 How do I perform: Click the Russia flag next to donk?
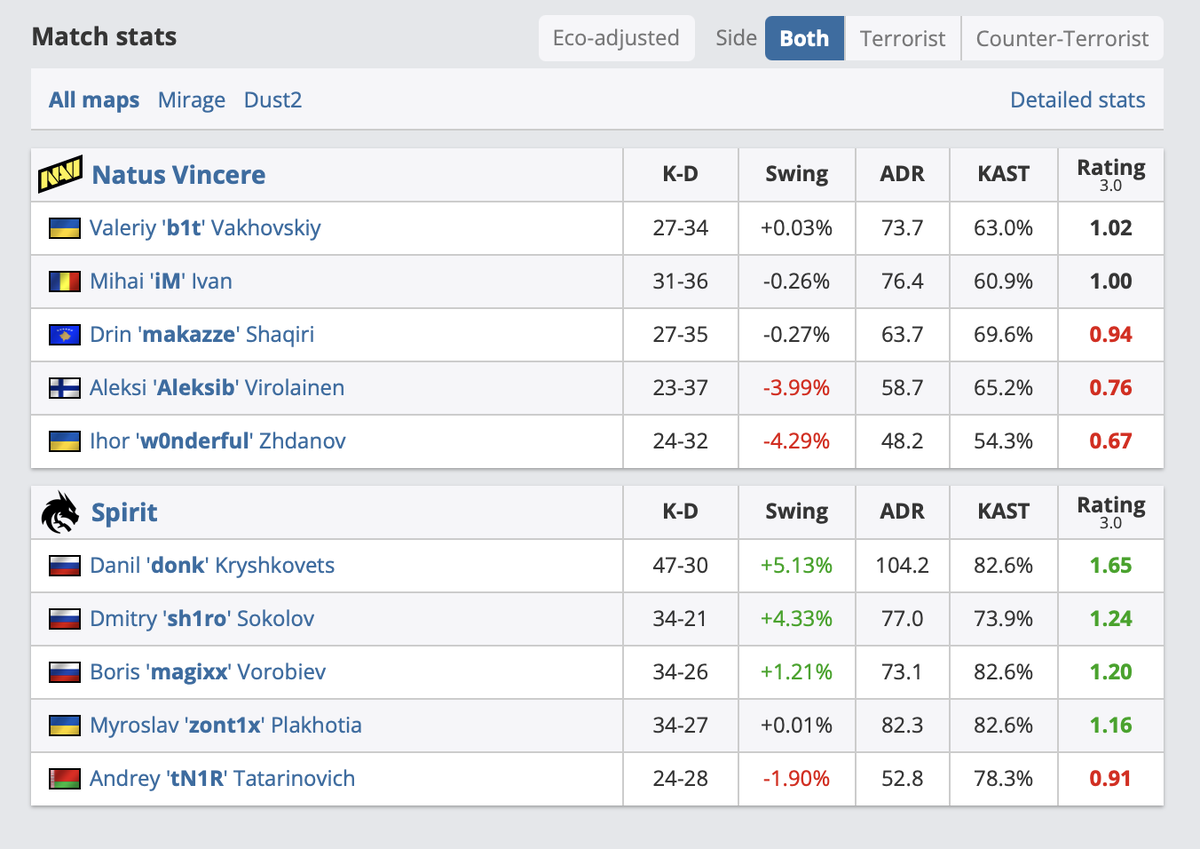(x=63, y=565)
